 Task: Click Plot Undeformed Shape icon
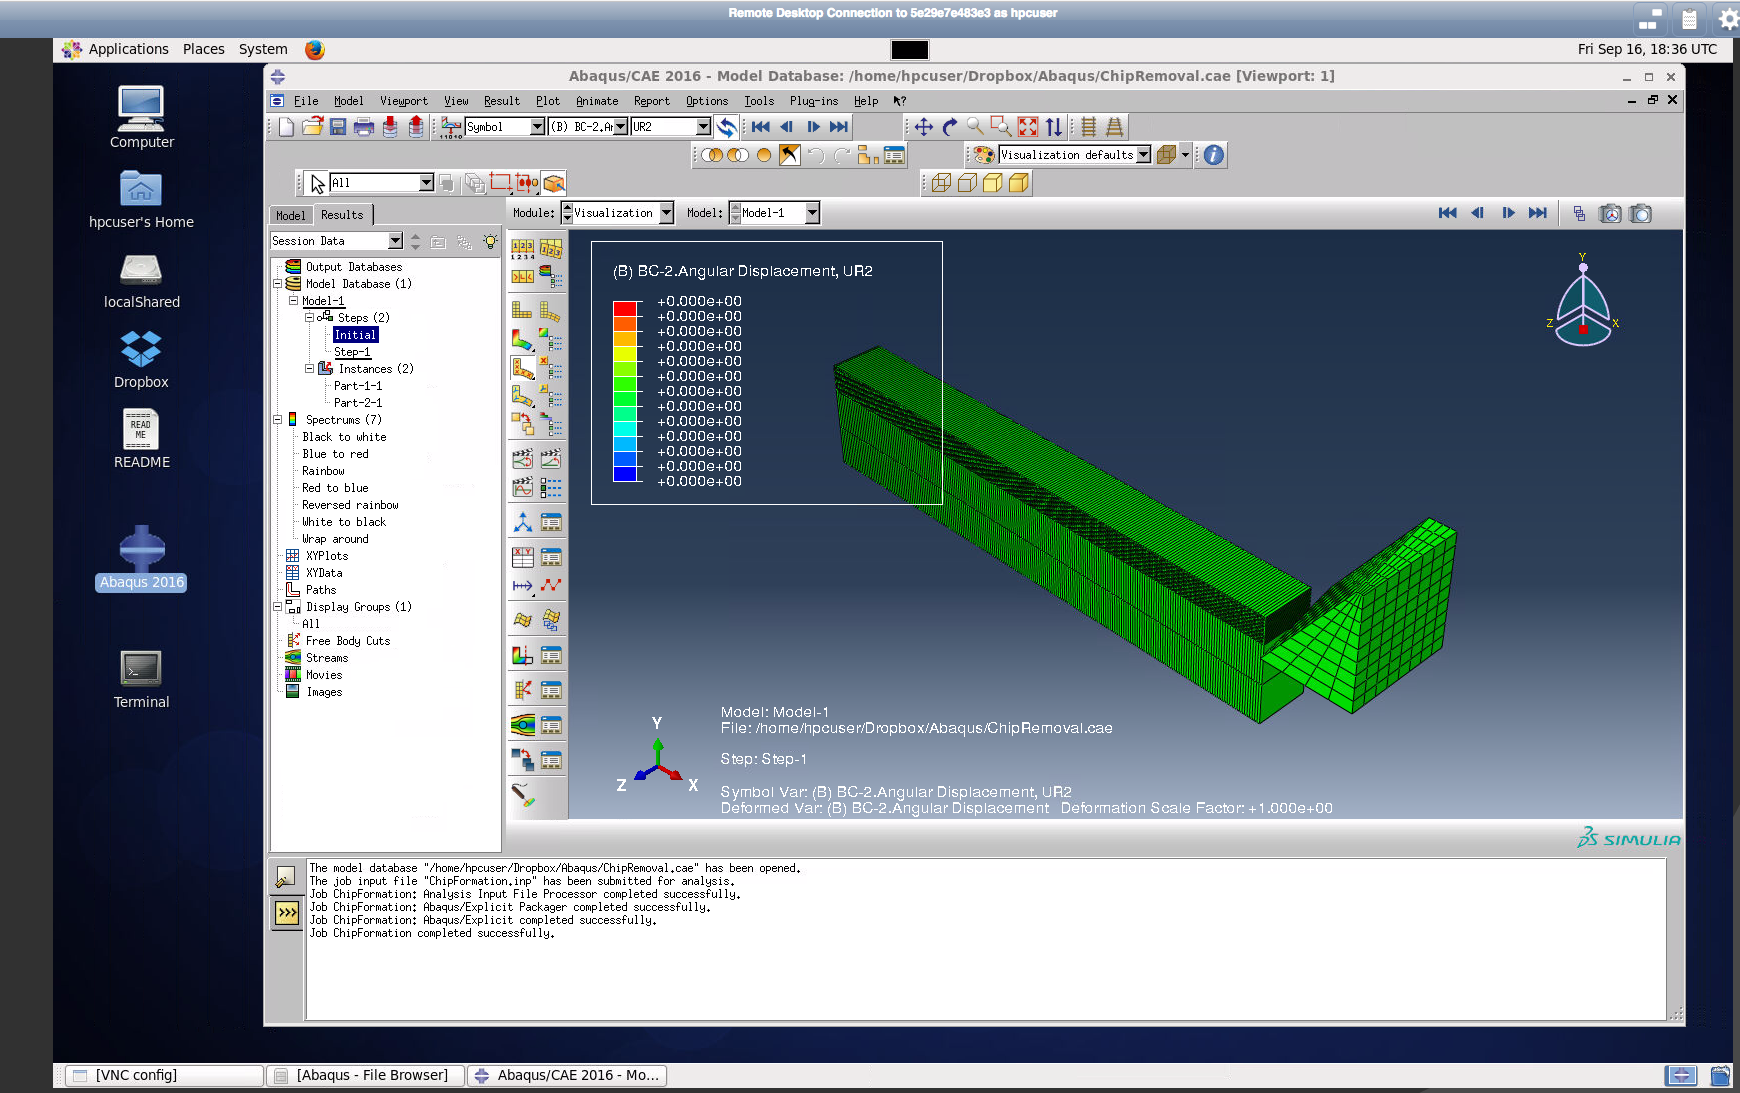click(x=522, y=311)
